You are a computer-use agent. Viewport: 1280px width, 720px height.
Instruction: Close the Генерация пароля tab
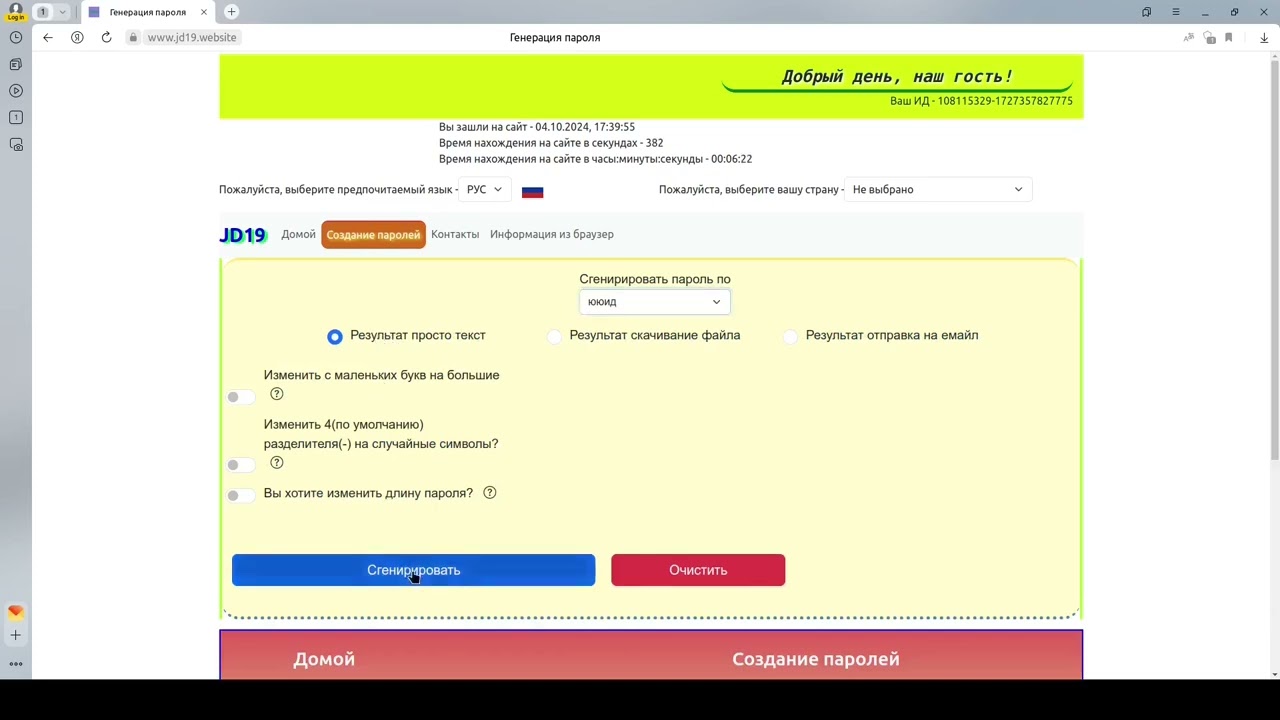[204, 12]
